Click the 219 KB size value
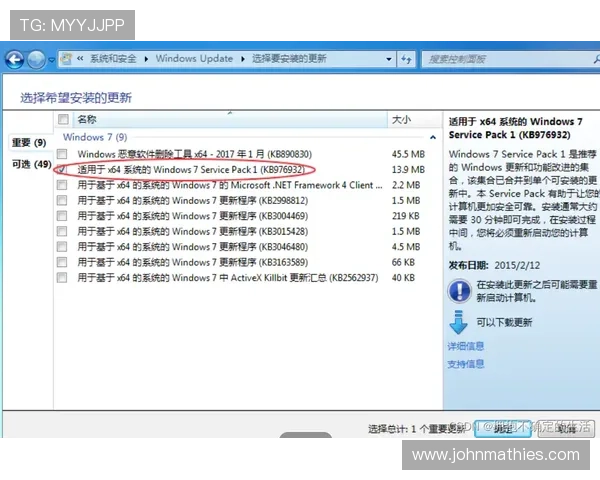This screenshot has height=480, width=600. (406, 216)
